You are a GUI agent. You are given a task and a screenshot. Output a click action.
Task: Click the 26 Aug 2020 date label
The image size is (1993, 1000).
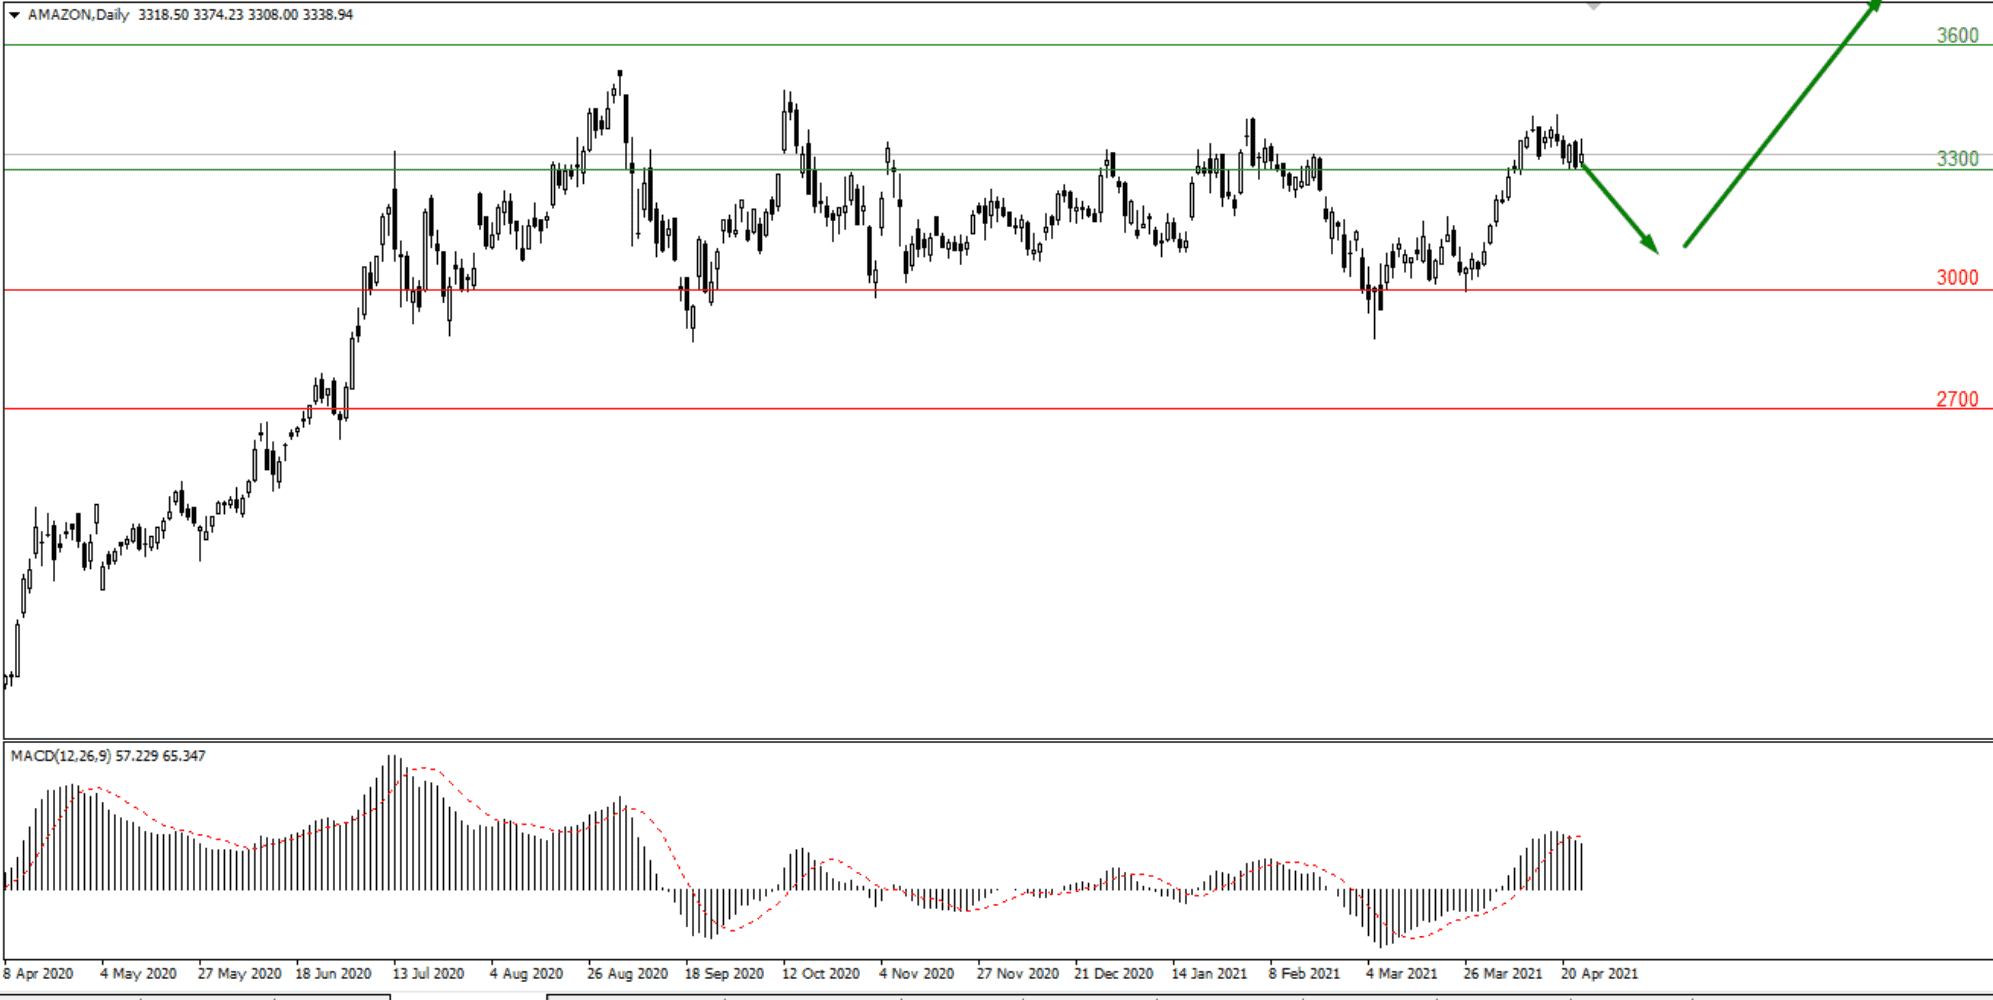[x=627, y=973]
